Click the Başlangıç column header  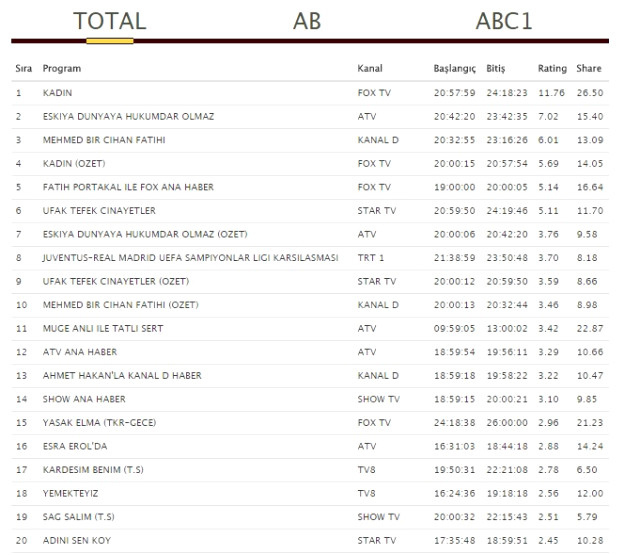click(454, 69)
